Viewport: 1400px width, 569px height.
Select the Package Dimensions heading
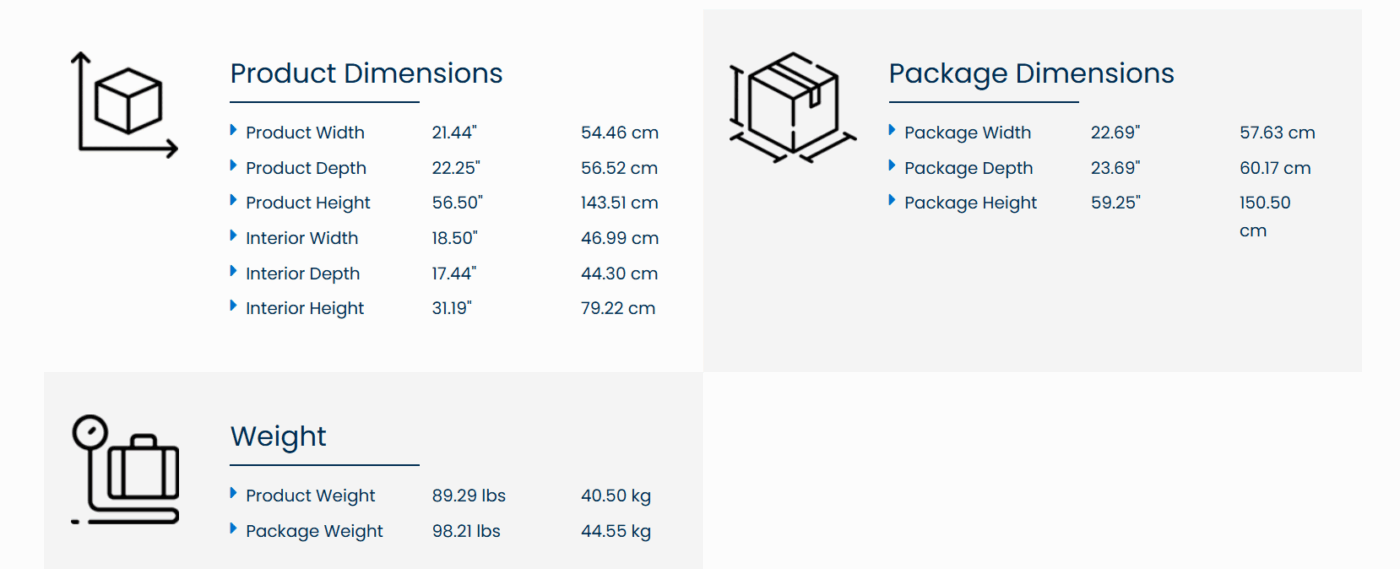click(1031, 73)
